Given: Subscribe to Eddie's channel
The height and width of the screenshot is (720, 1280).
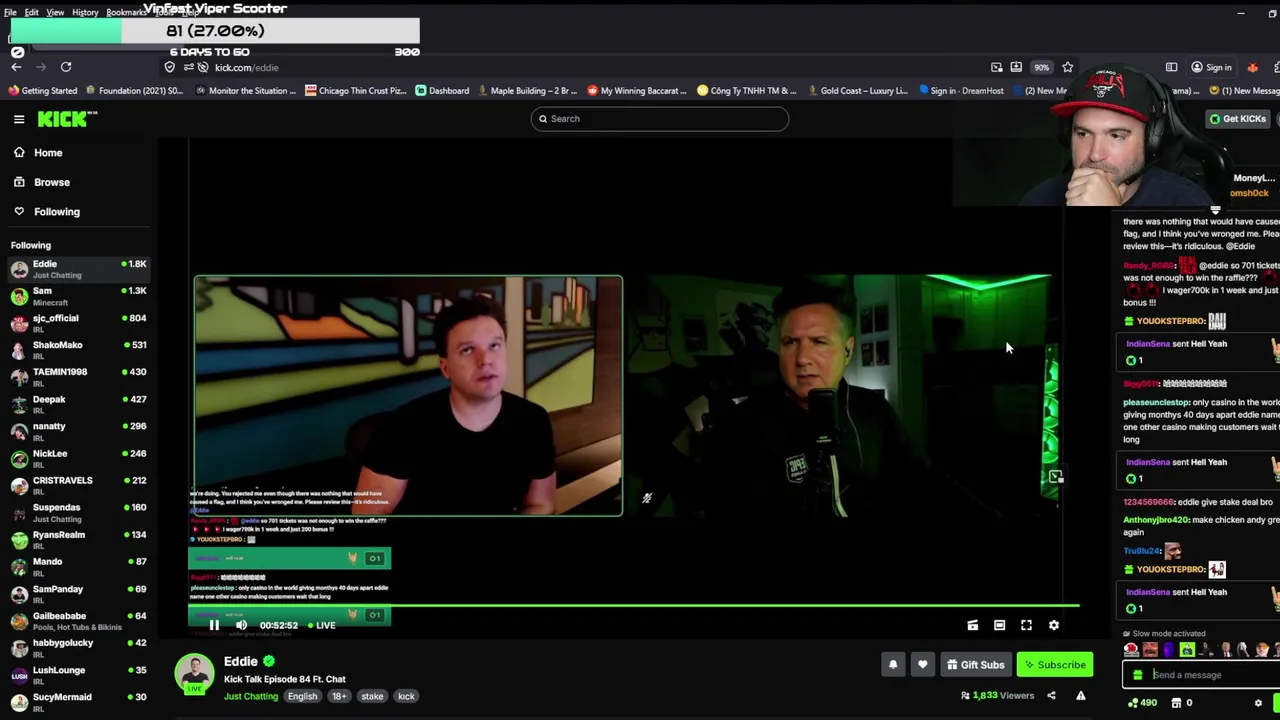Looking at the screenshot, I should (1055, 665).
